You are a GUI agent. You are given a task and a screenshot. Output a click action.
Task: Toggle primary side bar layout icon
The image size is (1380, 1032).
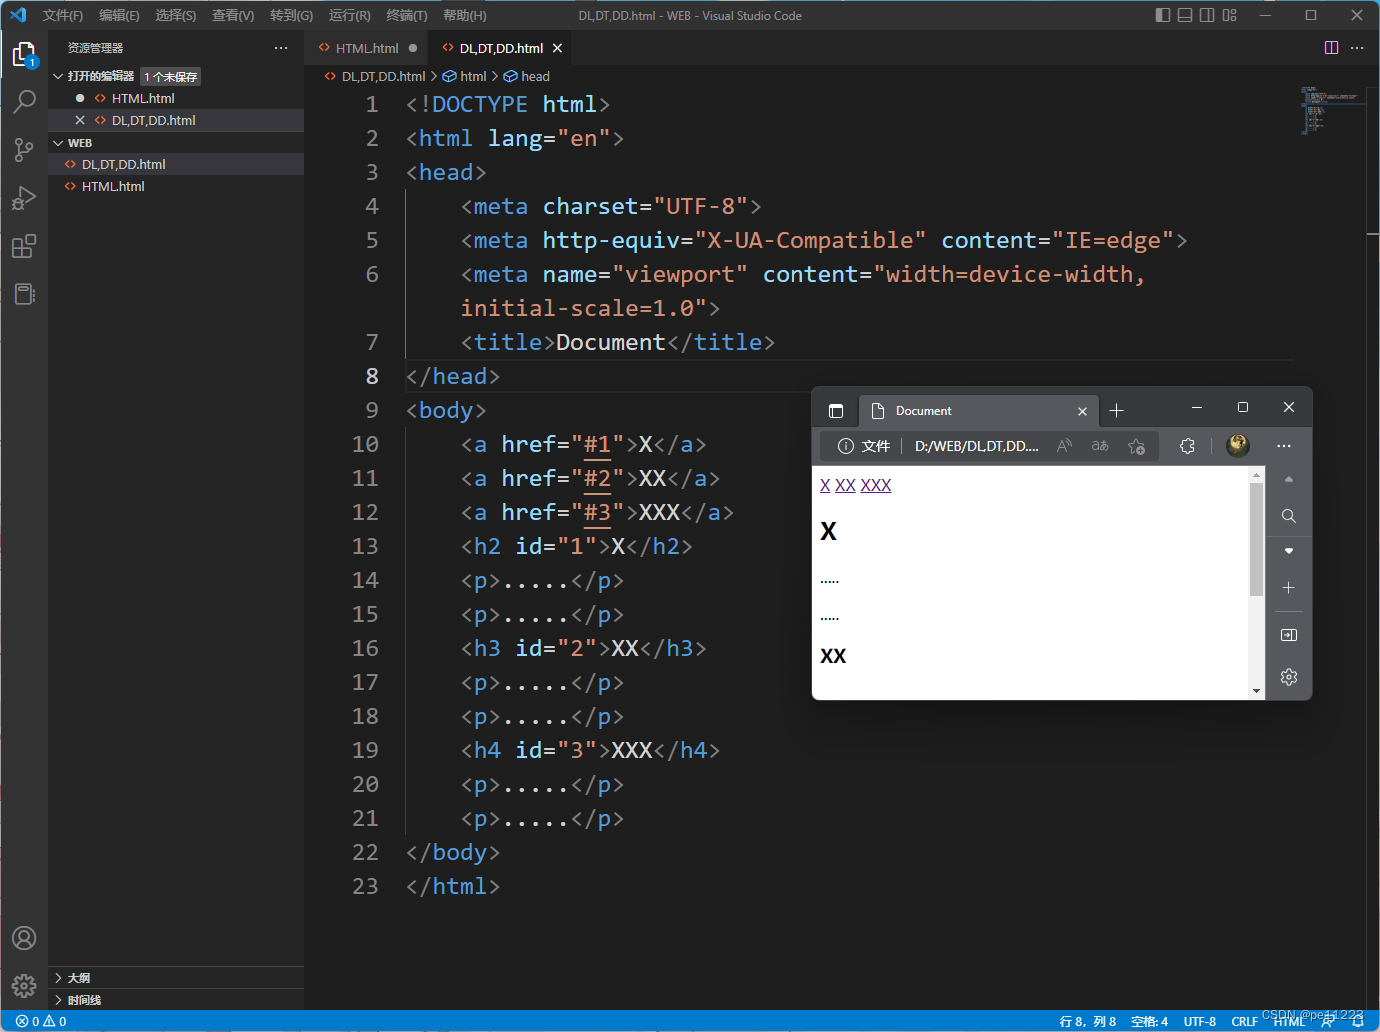[x=1162, y=15]
